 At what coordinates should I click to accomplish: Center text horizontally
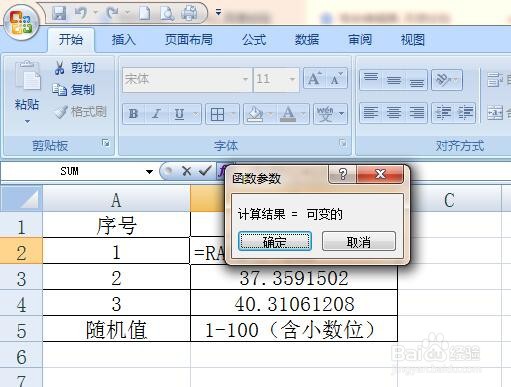[x=394, y=113]
